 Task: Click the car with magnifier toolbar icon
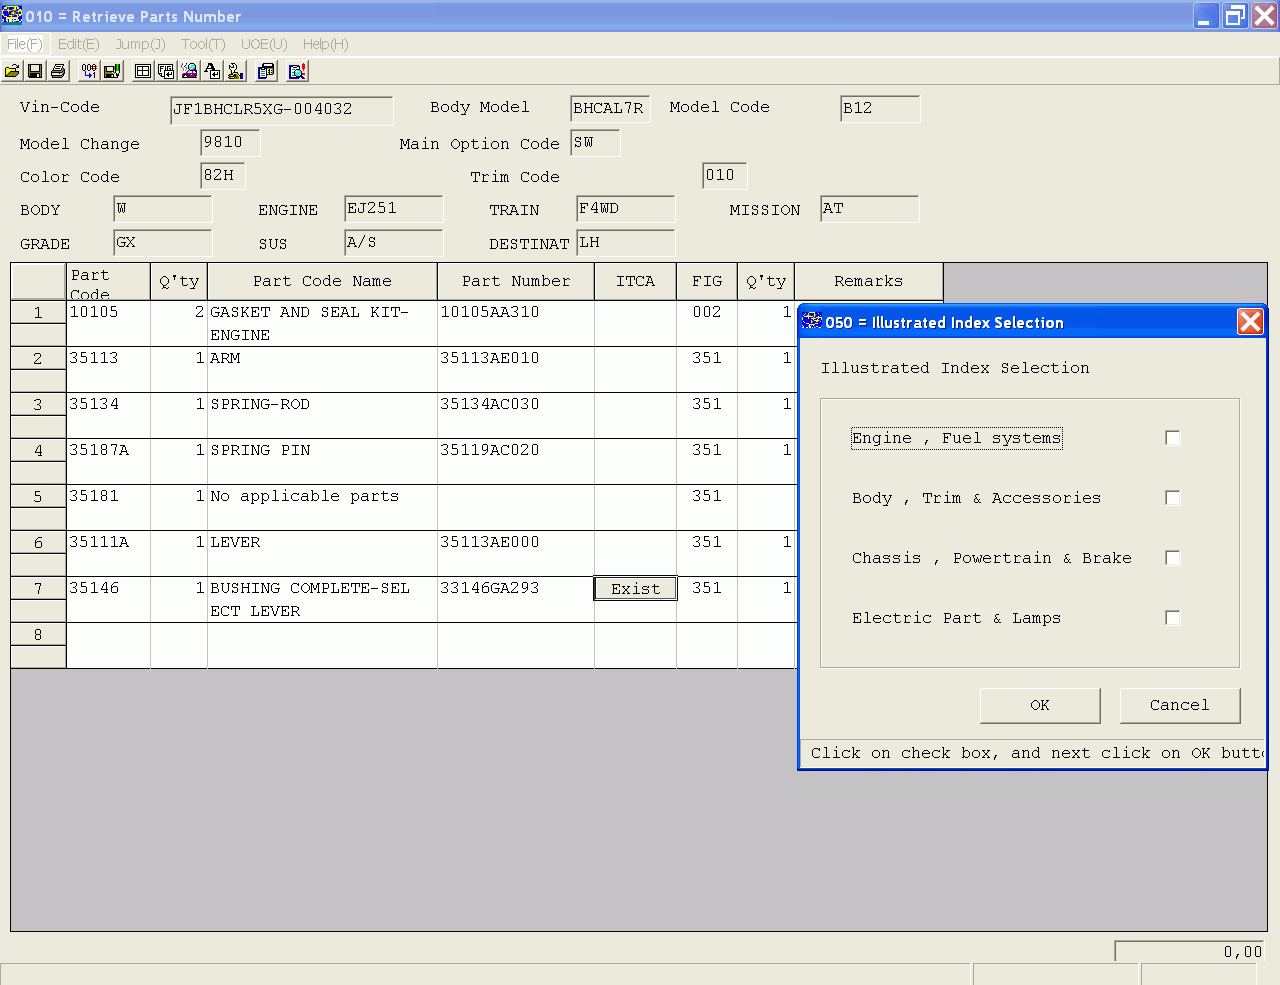tap(189, 71)
